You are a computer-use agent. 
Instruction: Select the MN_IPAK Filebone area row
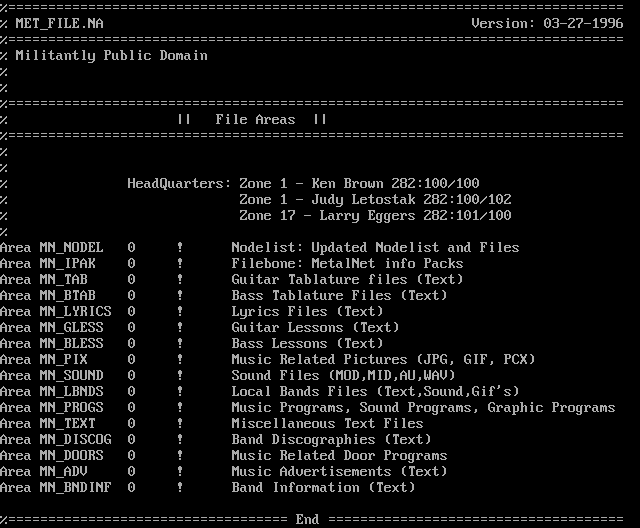71,263
